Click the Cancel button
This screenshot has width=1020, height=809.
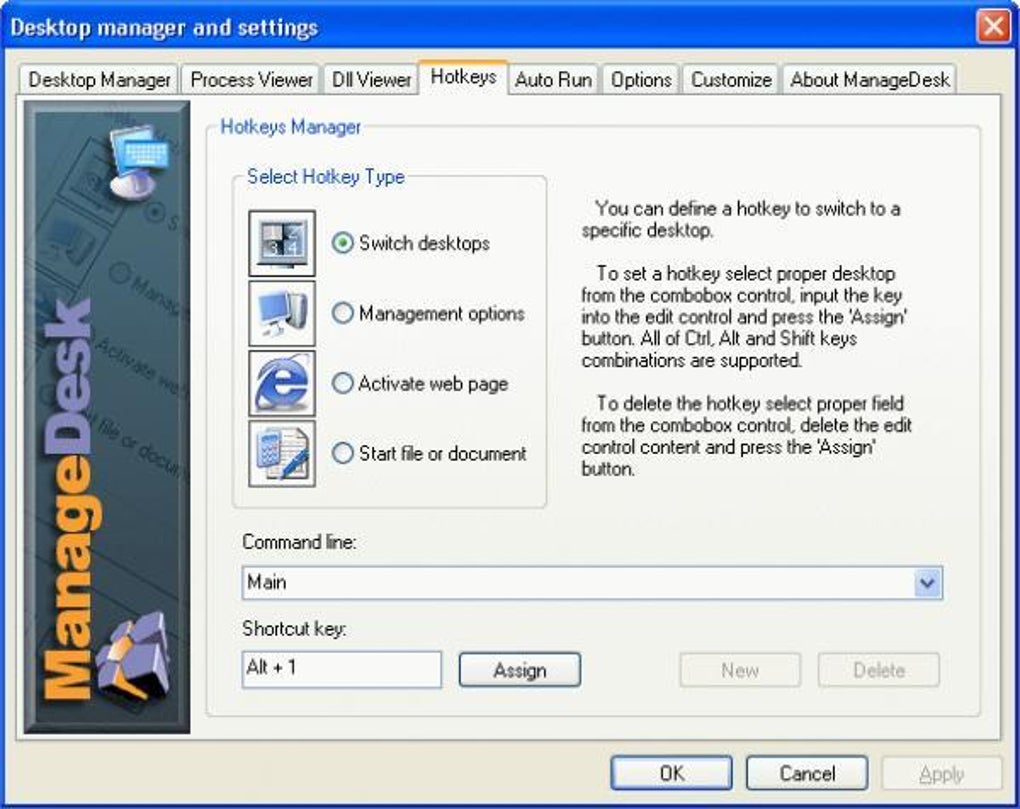click(x=806, y=772)
